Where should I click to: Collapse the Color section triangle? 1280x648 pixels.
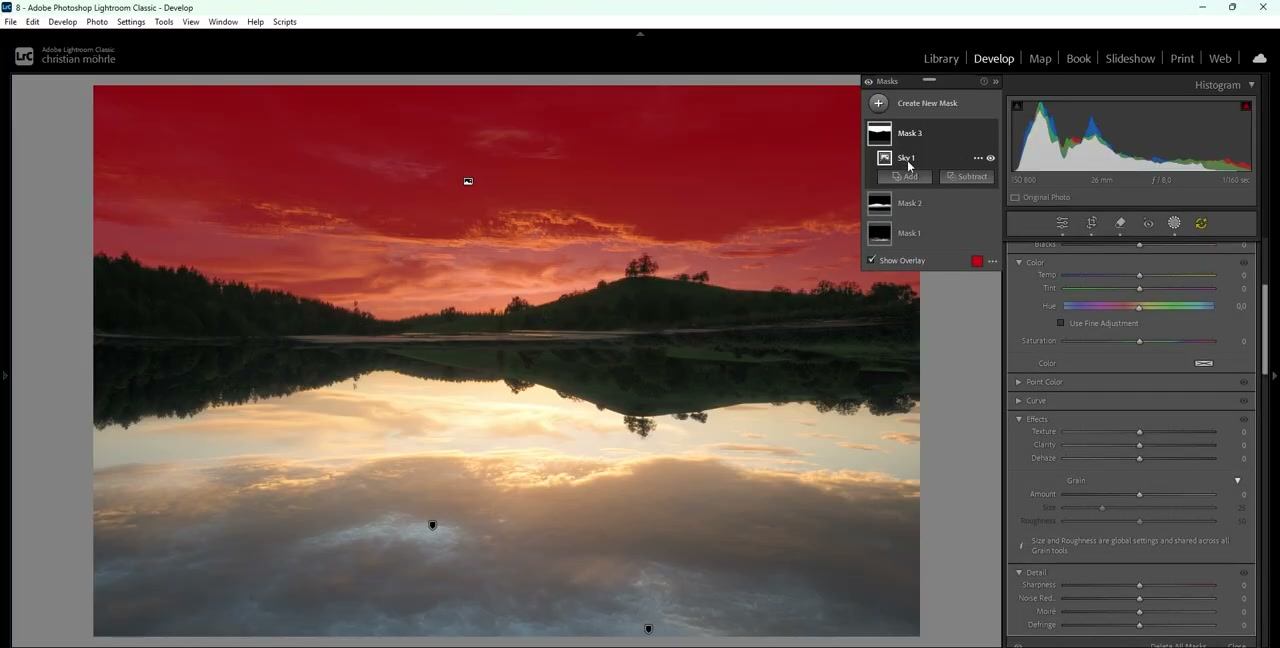click(1019, 263)
